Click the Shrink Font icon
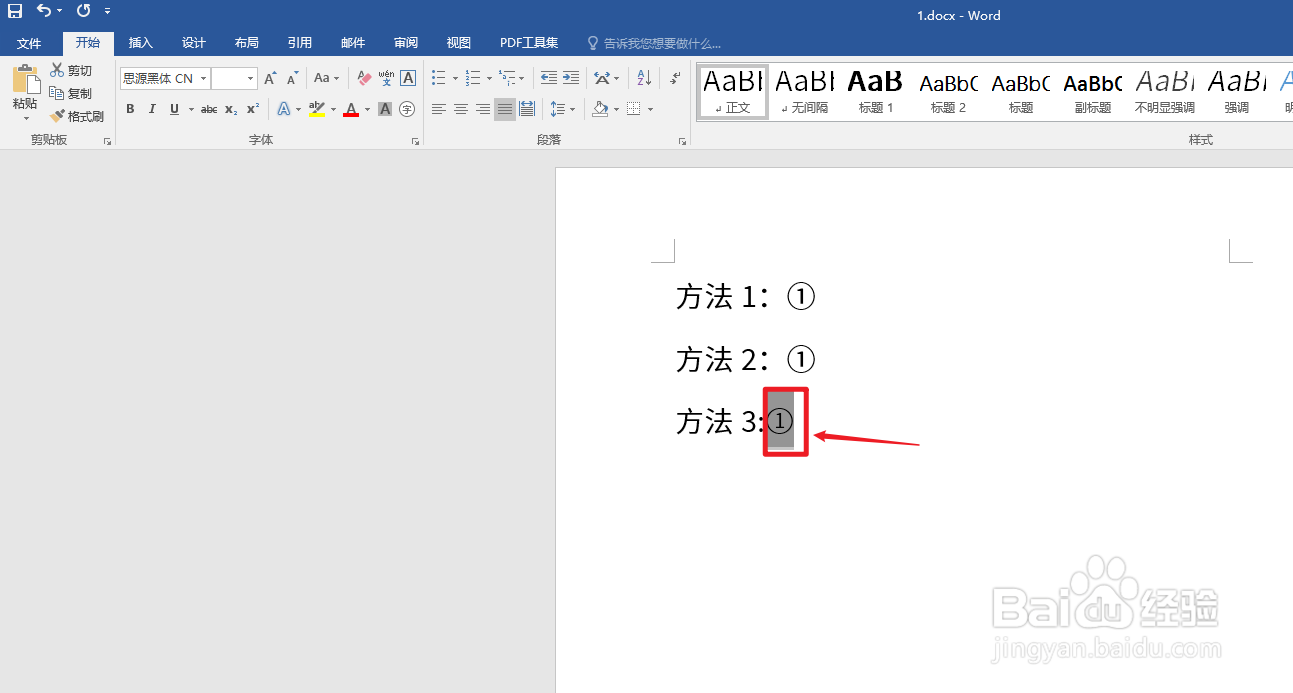This screenshot has width=1293, height=693. pos(292,78)
